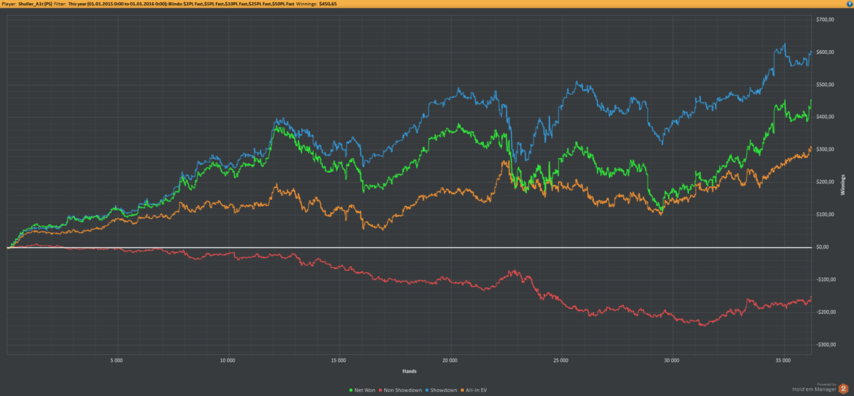Click the -$300,00 axis label
The width and height of the screenshot is (854, 396).
coord(825,344)
